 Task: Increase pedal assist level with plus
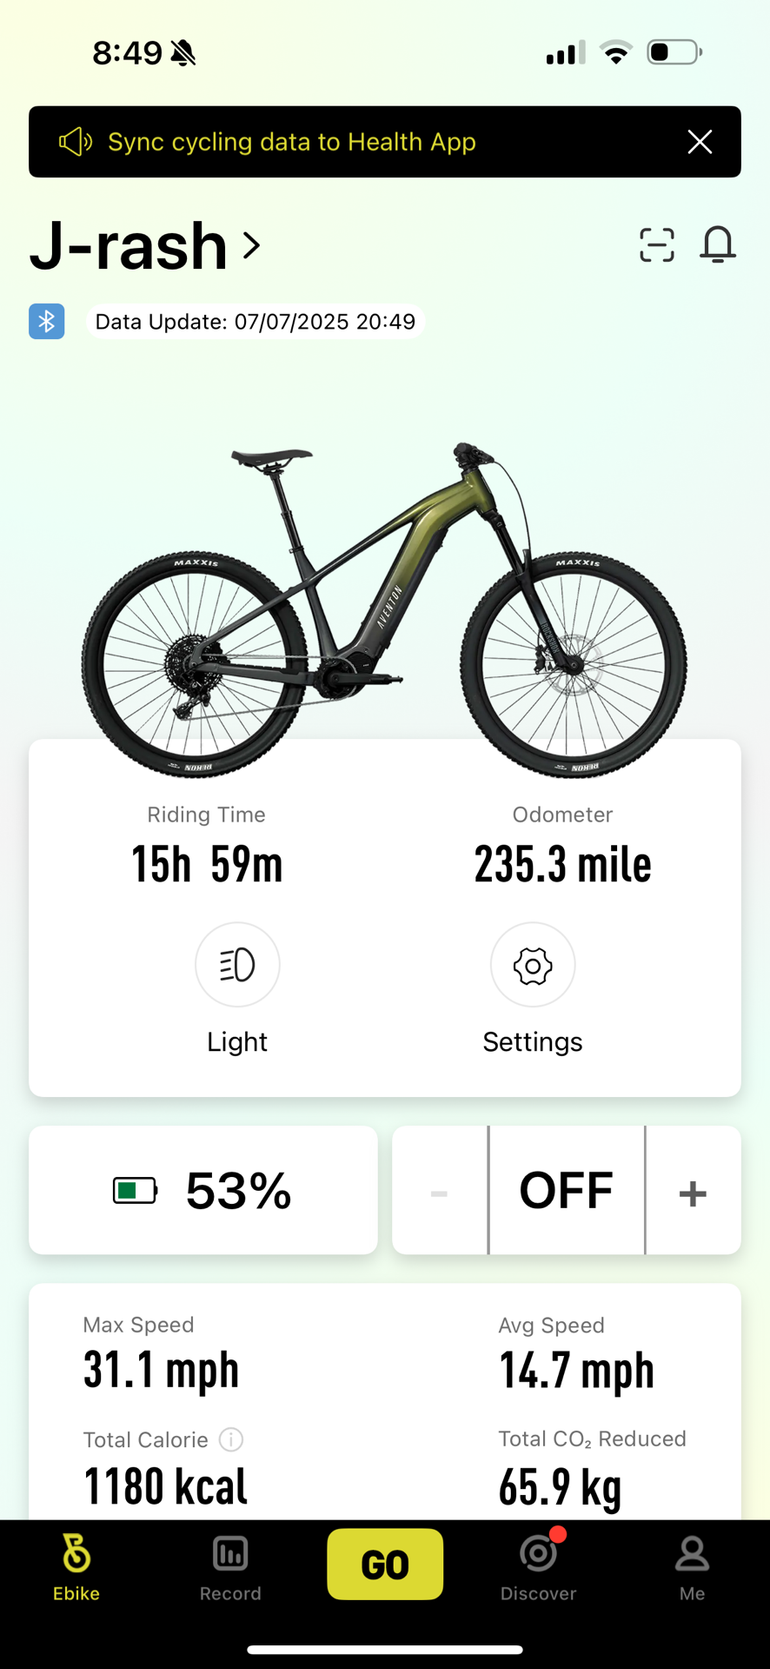click(693, 1192)
